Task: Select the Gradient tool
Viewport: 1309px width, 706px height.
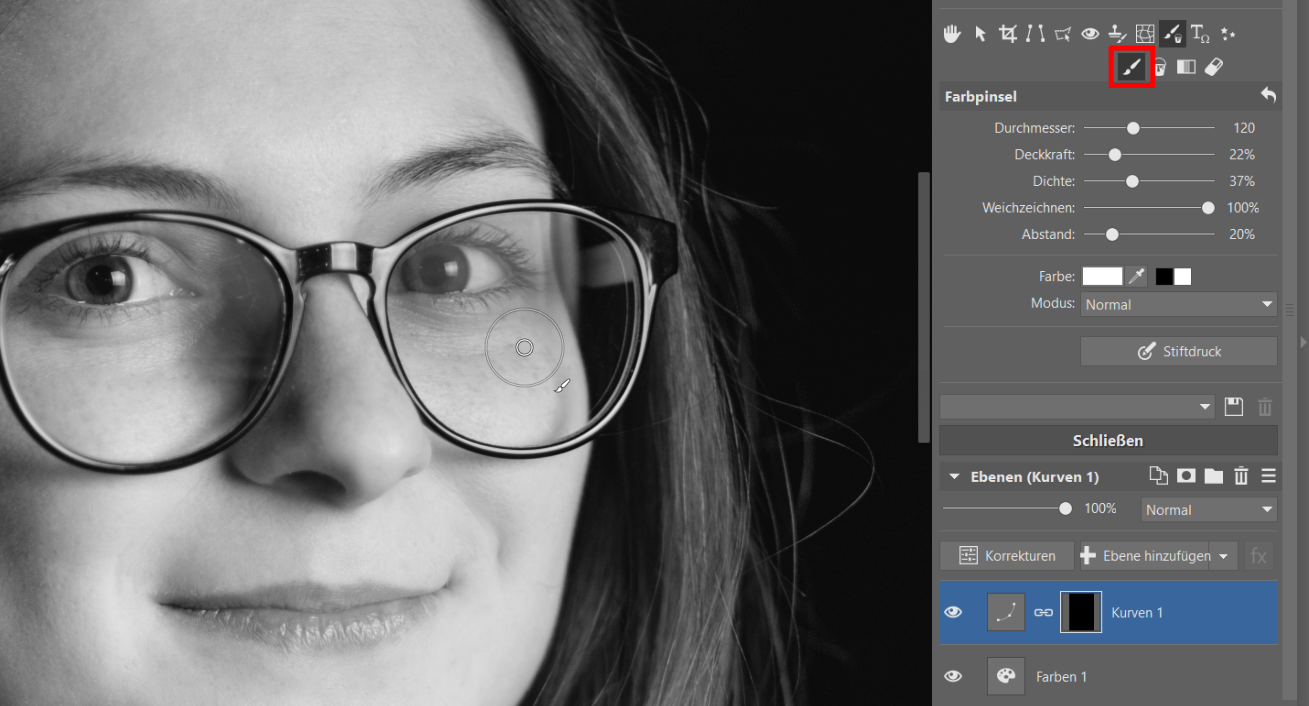Action: point(1186,67)
